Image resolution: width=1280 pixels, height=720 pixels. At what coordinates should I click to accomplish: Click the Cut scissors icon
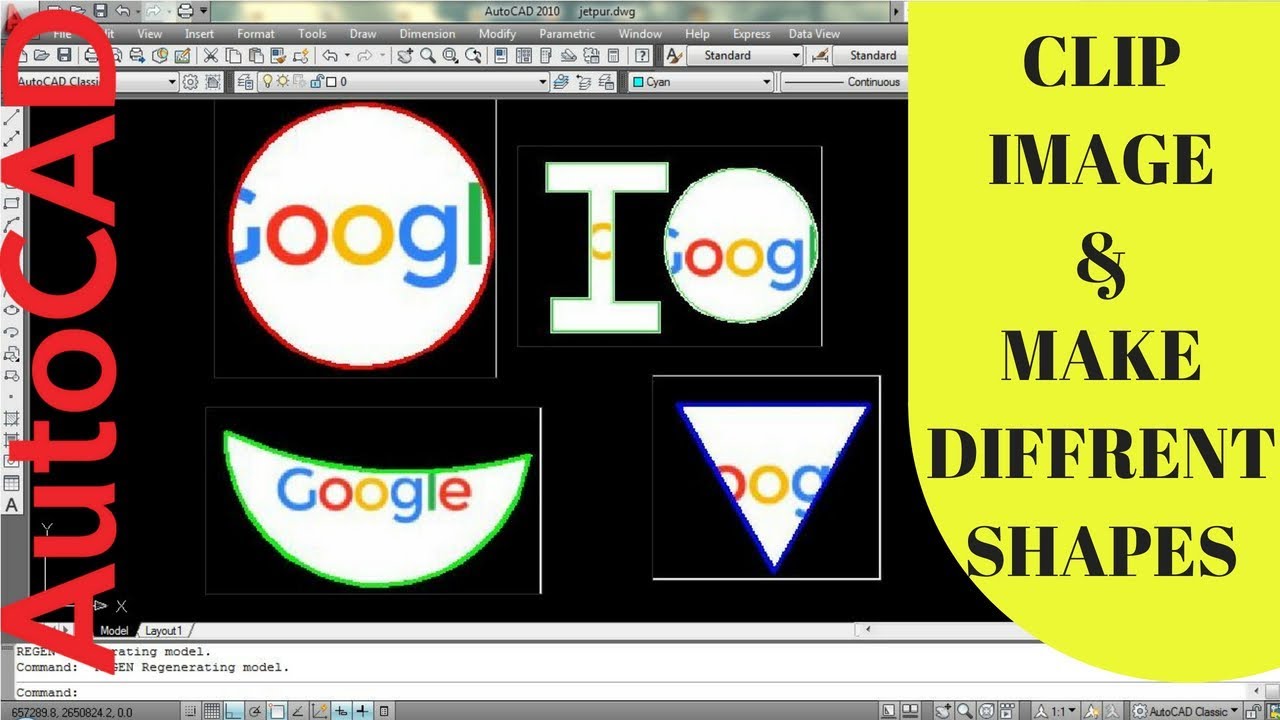pos(211,55)
